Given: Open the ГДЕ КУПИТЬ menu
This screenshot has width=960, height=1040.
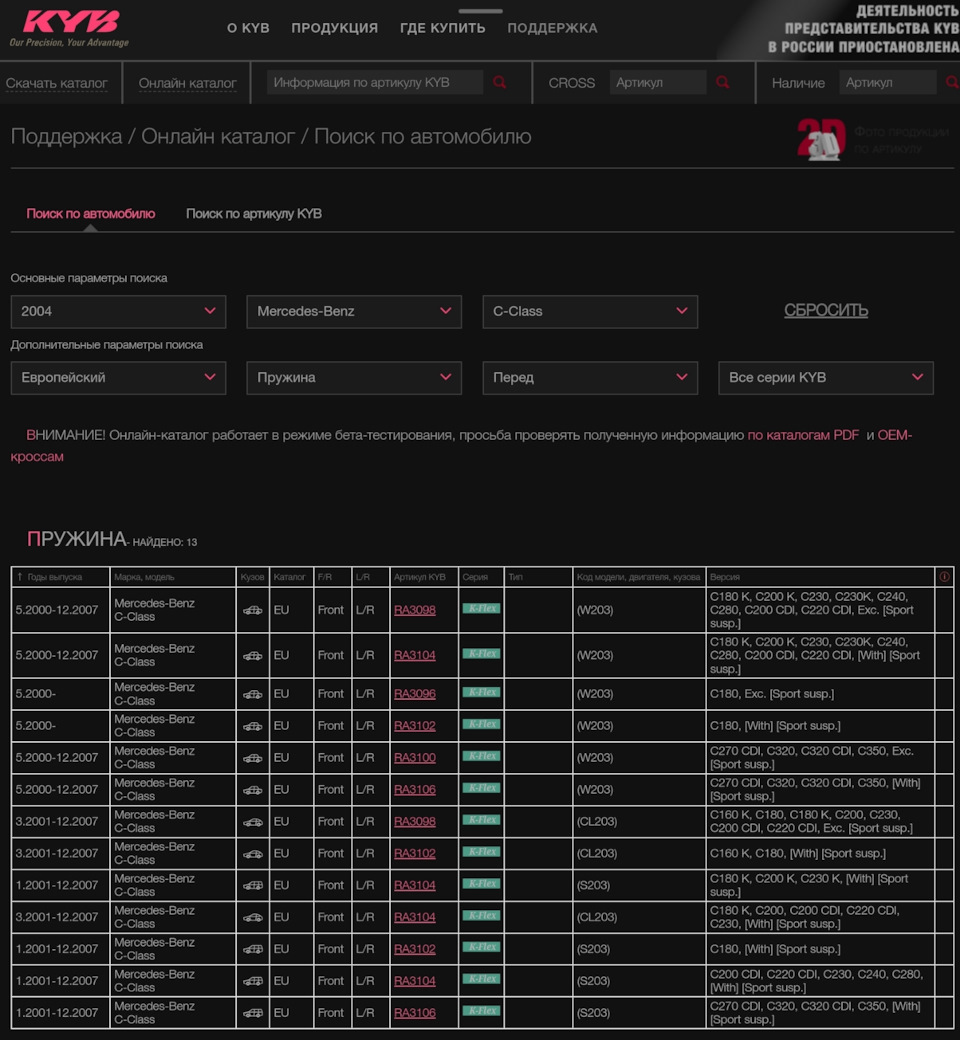Looking at the screenshot, I should click(443, 28).
